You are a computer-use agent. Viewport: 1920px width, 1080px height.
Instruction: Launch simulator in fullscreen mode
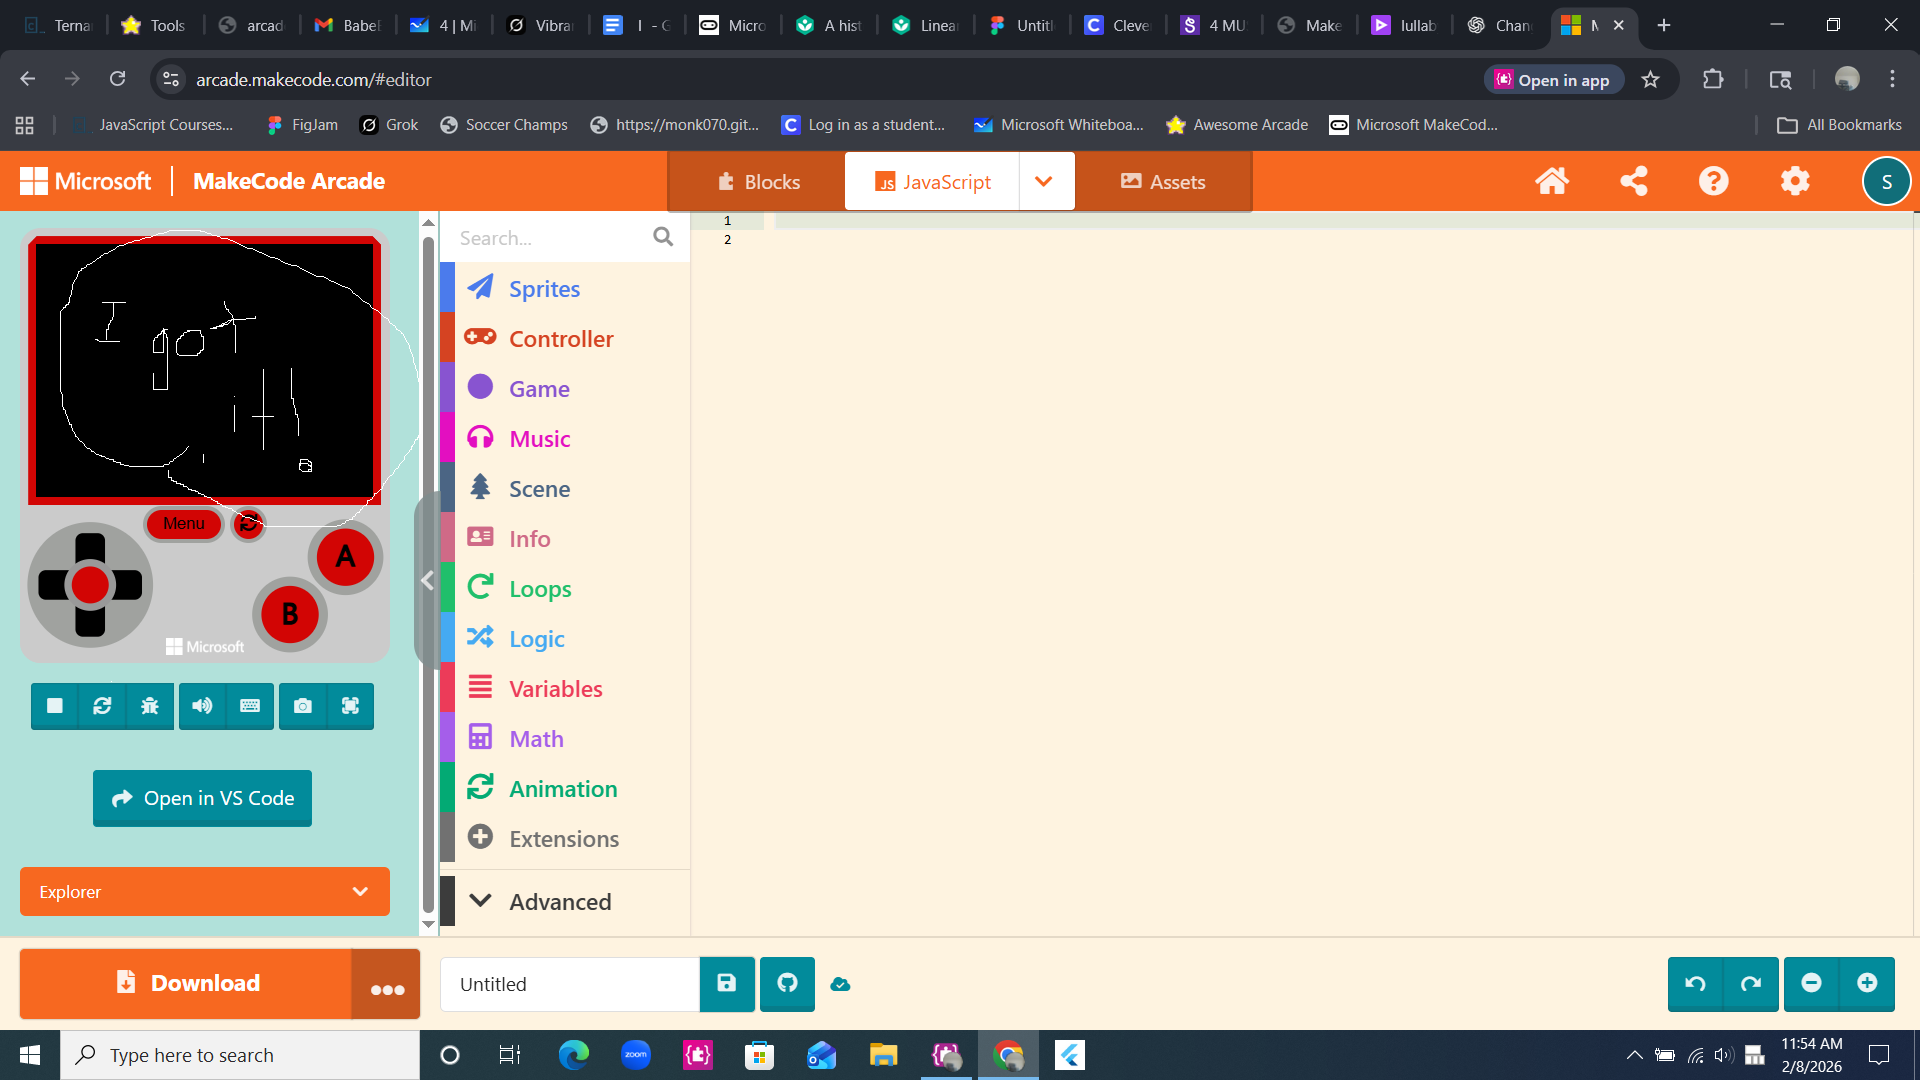(x=350, y=706)
